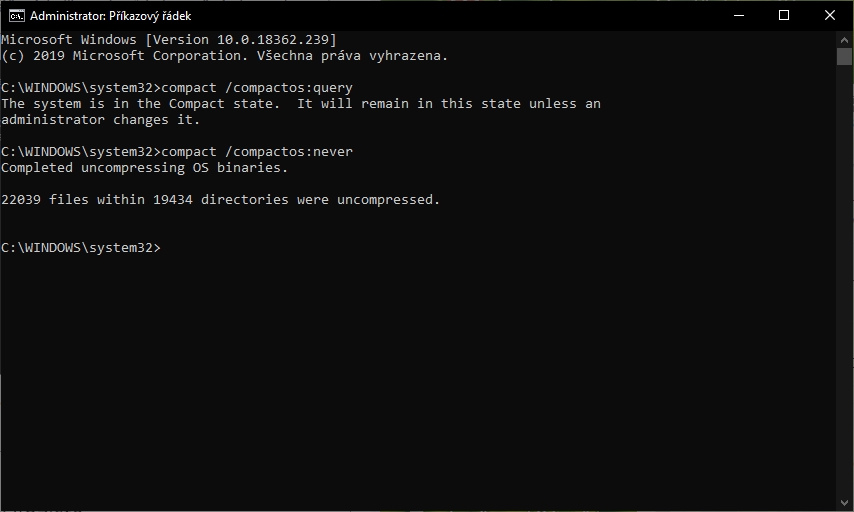Click the vertical scrollbar thumb
Screen dimensions: 854x512
click(844, 56)
